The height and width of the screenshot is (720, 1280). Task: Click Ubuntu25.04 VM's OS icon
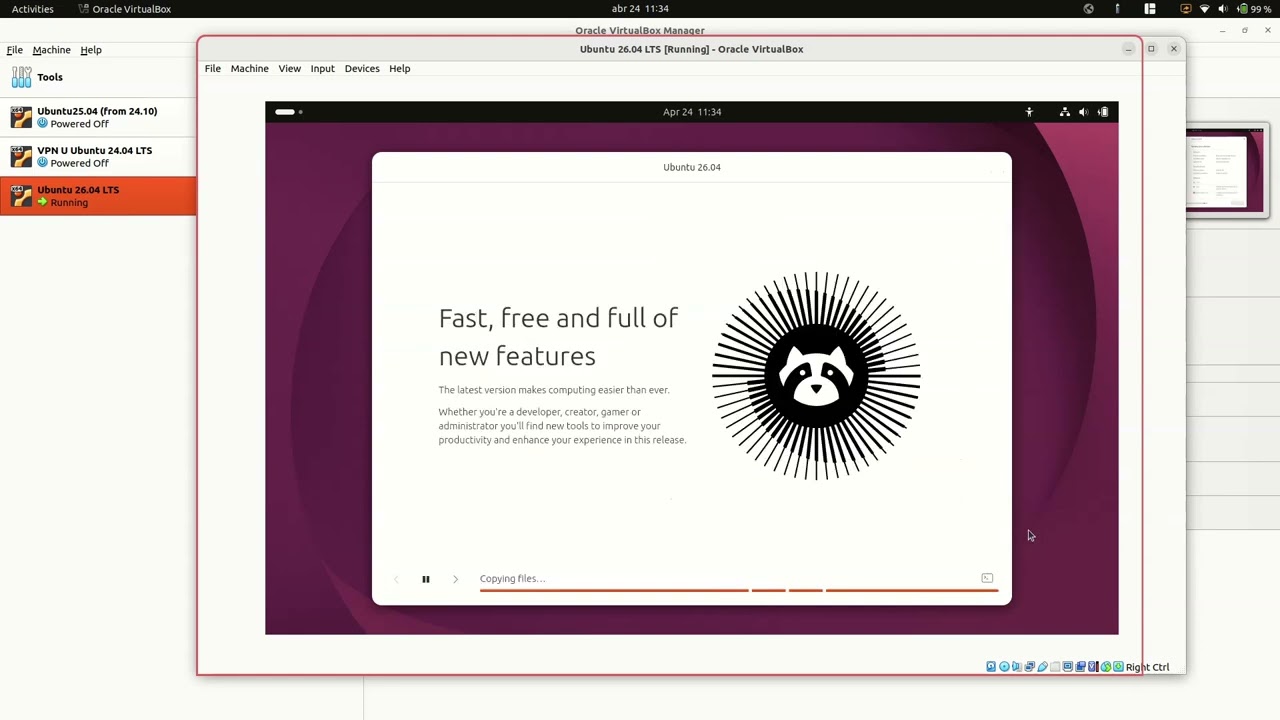pyautogui.click(x=21, y=117)
